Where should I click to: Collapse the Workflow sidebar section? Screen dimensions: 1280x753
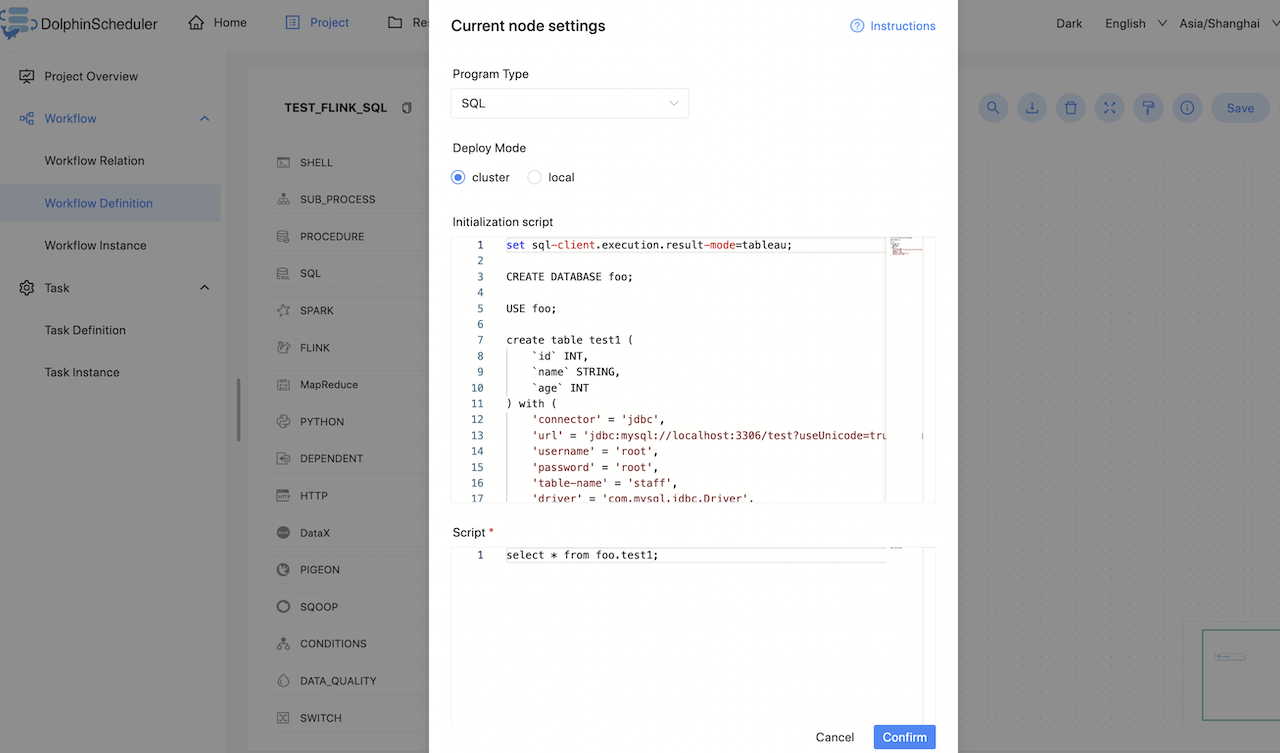[205, 118]
